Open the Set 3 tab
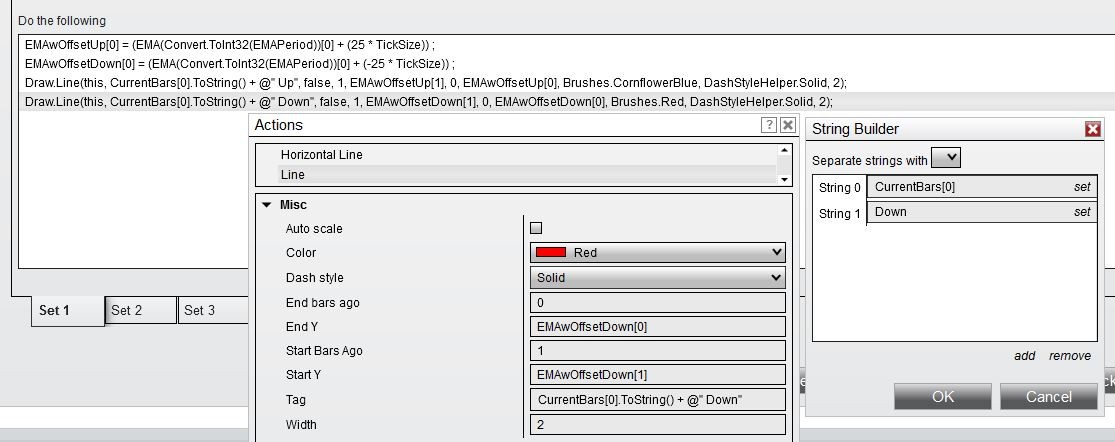Viewport: 1115px width, 442px height. [x=199, y=311]
